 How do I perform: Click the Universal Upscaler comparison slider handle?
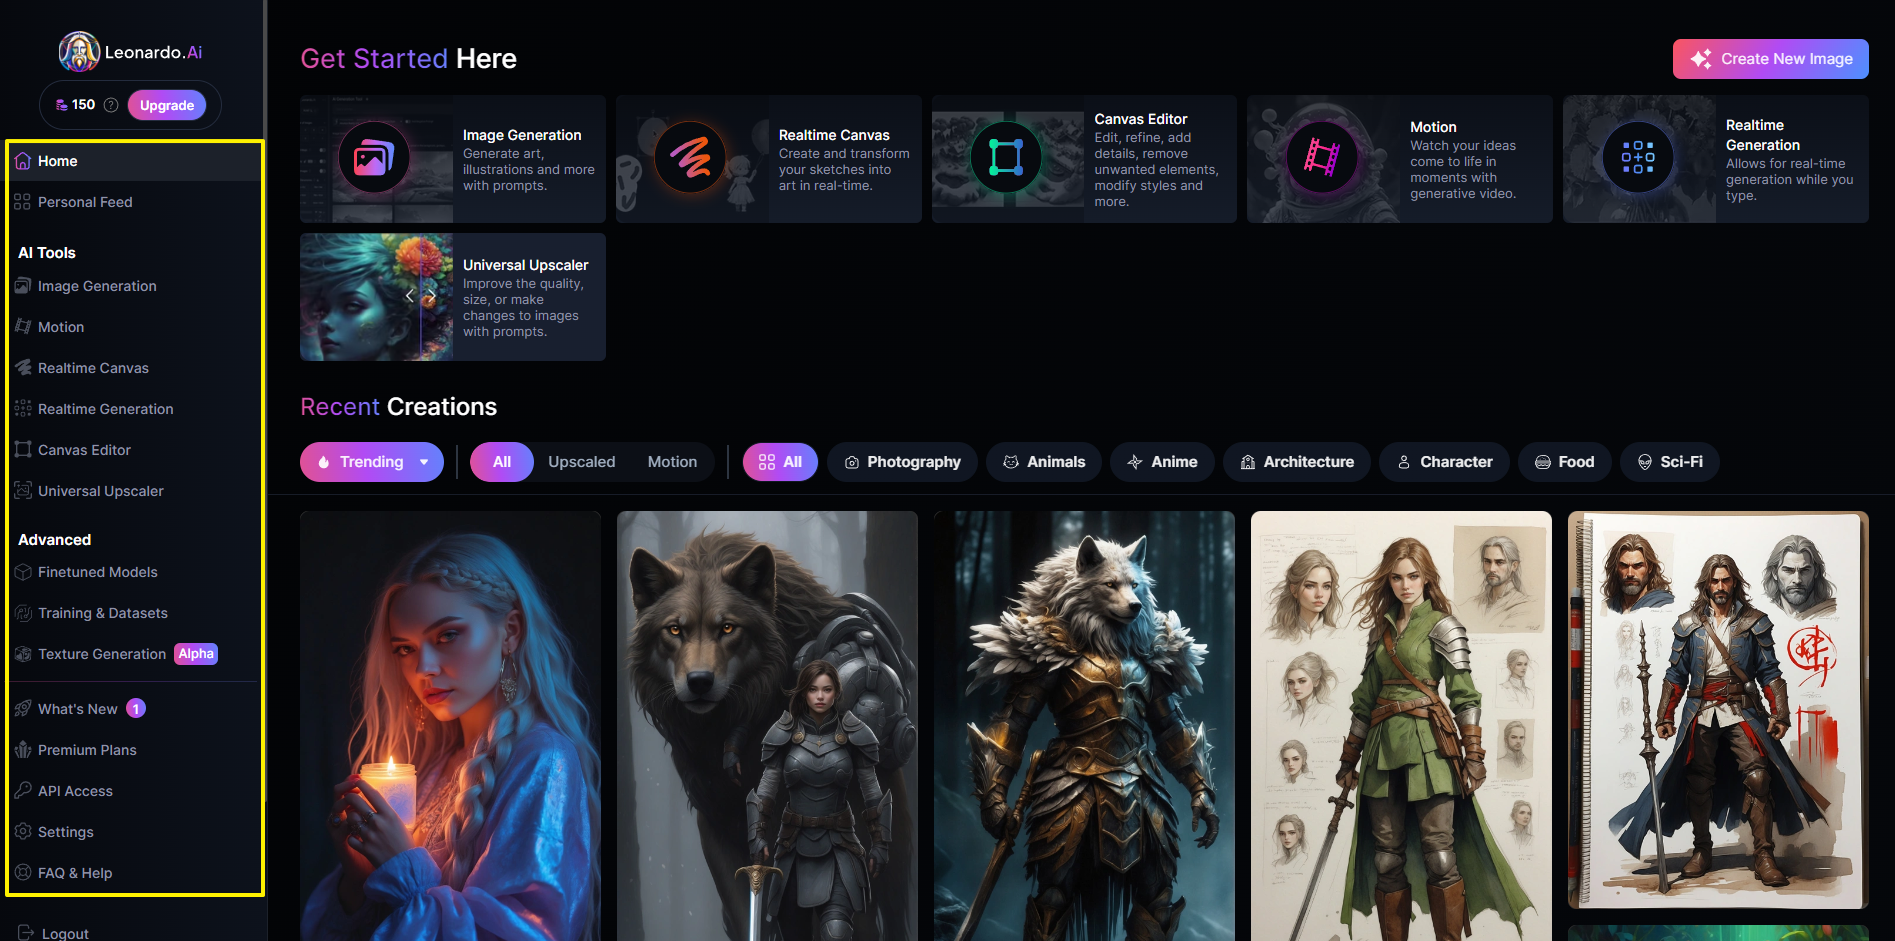(x=420, y=296)
